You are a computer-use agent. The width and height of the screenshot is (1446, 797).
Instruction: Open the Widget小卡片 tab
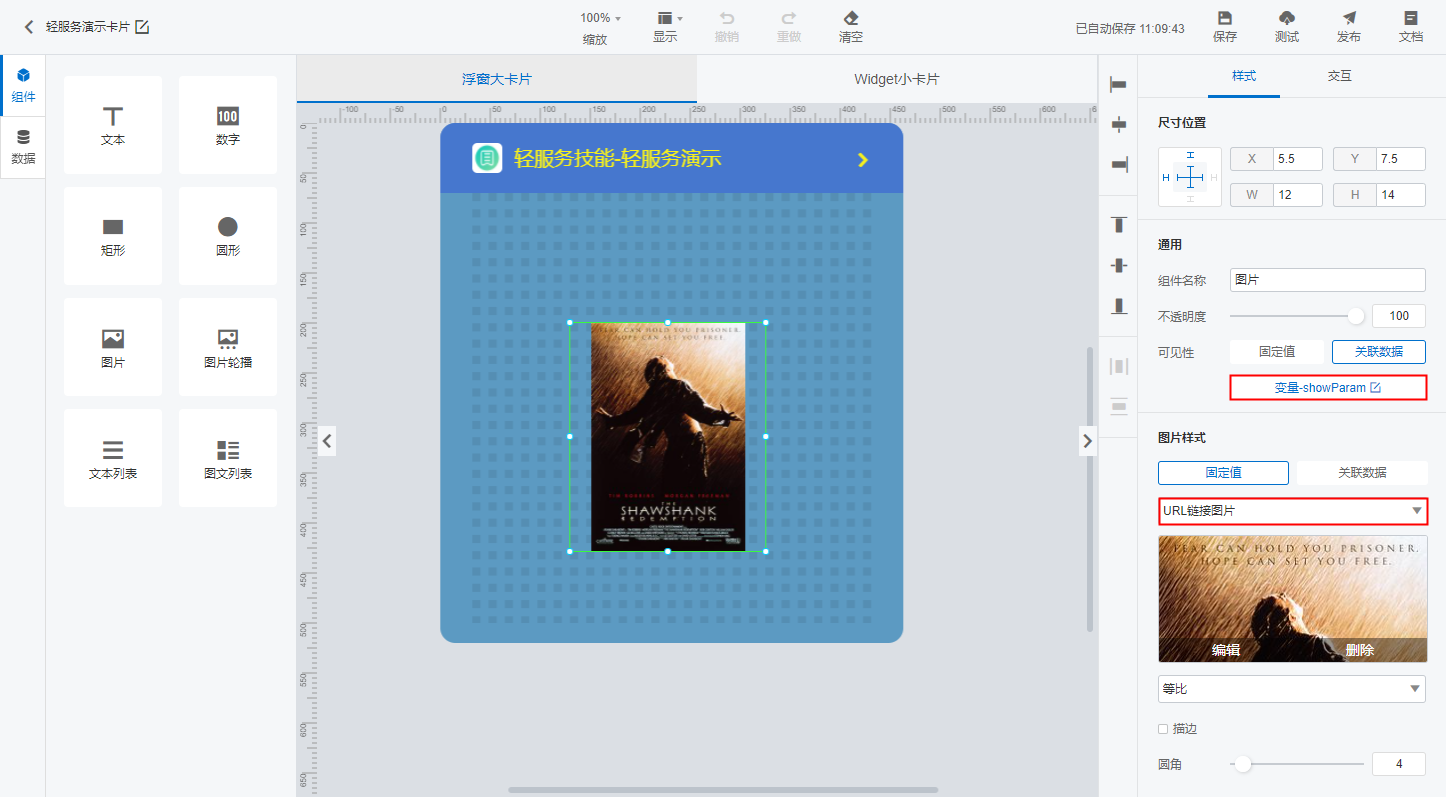click(x=897, y=79)
